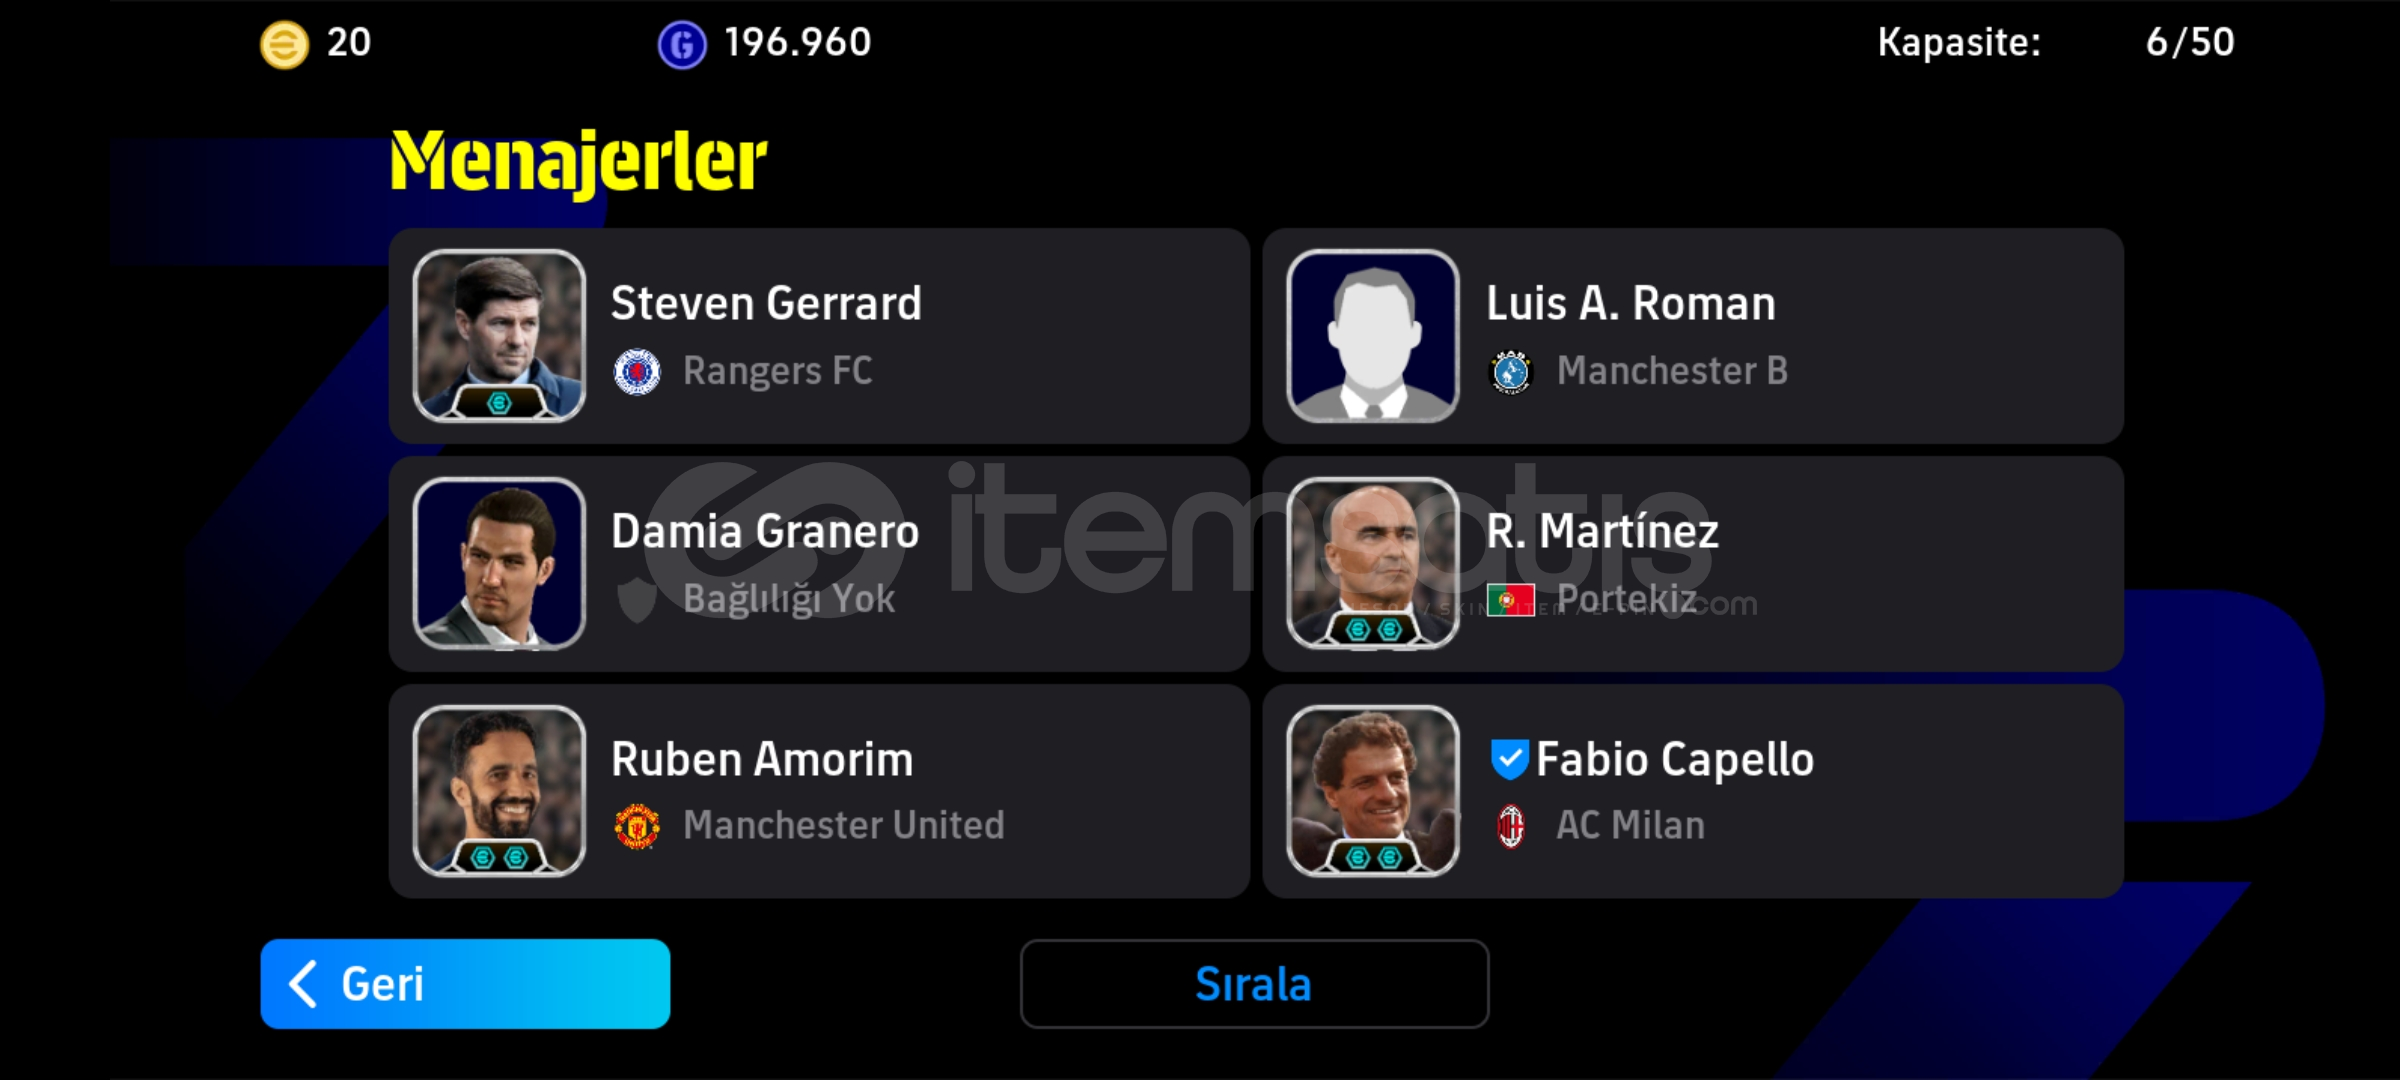The width and height of the screenshot is (2400, 1080).
Task: Select Fabio Capello's portrait thumbnail
Action: 1373,790
